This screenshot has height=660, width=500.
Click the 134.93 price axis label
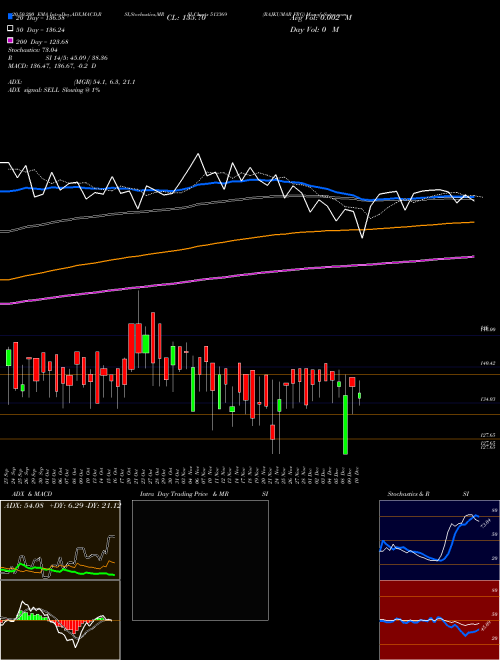(x=488, y=399)
